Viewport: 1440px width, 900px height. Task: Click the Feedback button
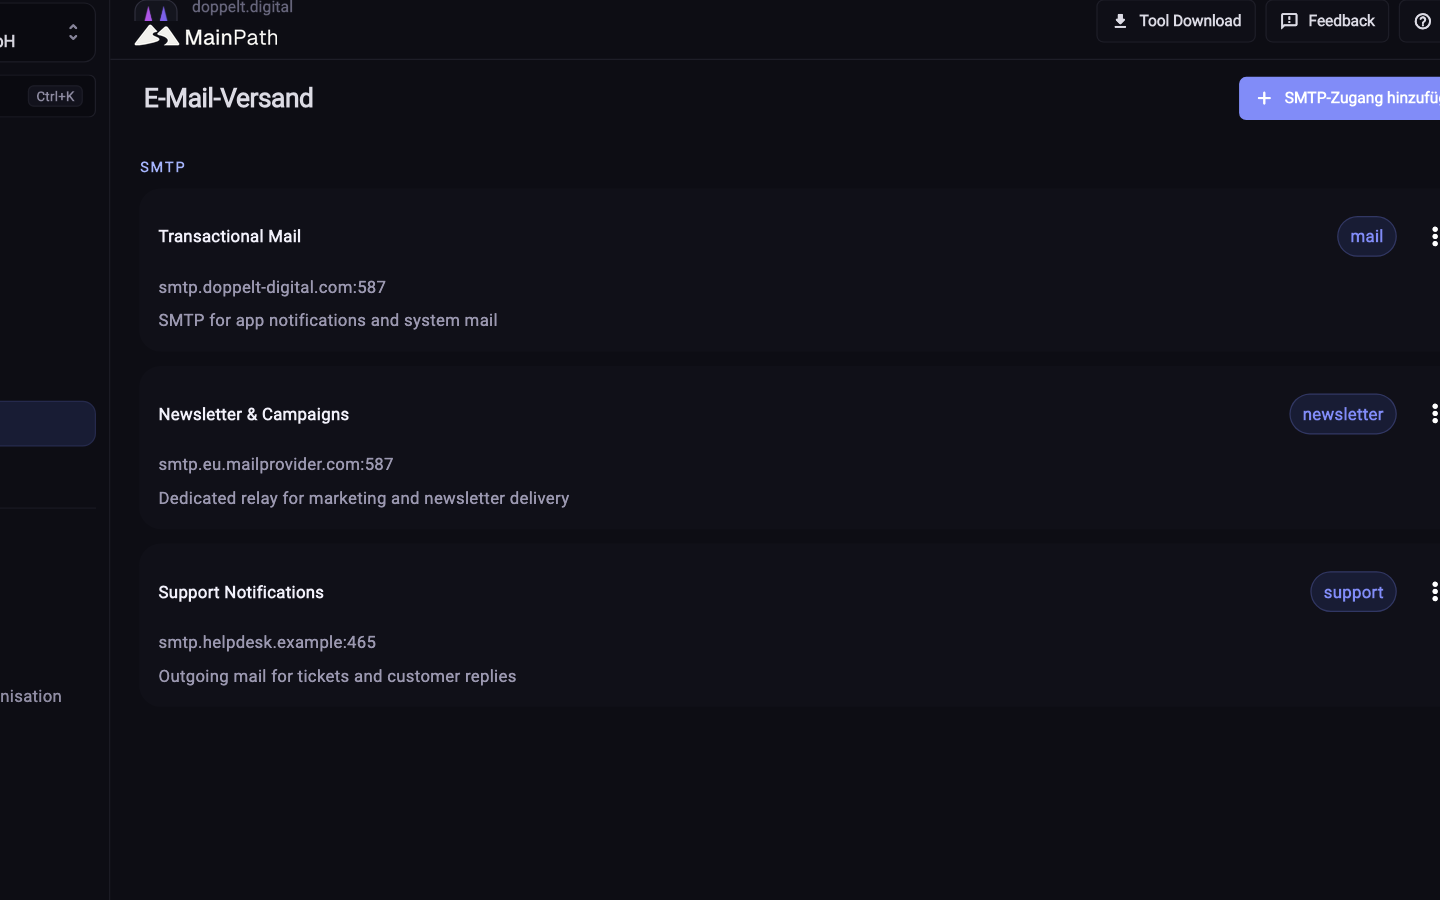tap(1327, 21)
